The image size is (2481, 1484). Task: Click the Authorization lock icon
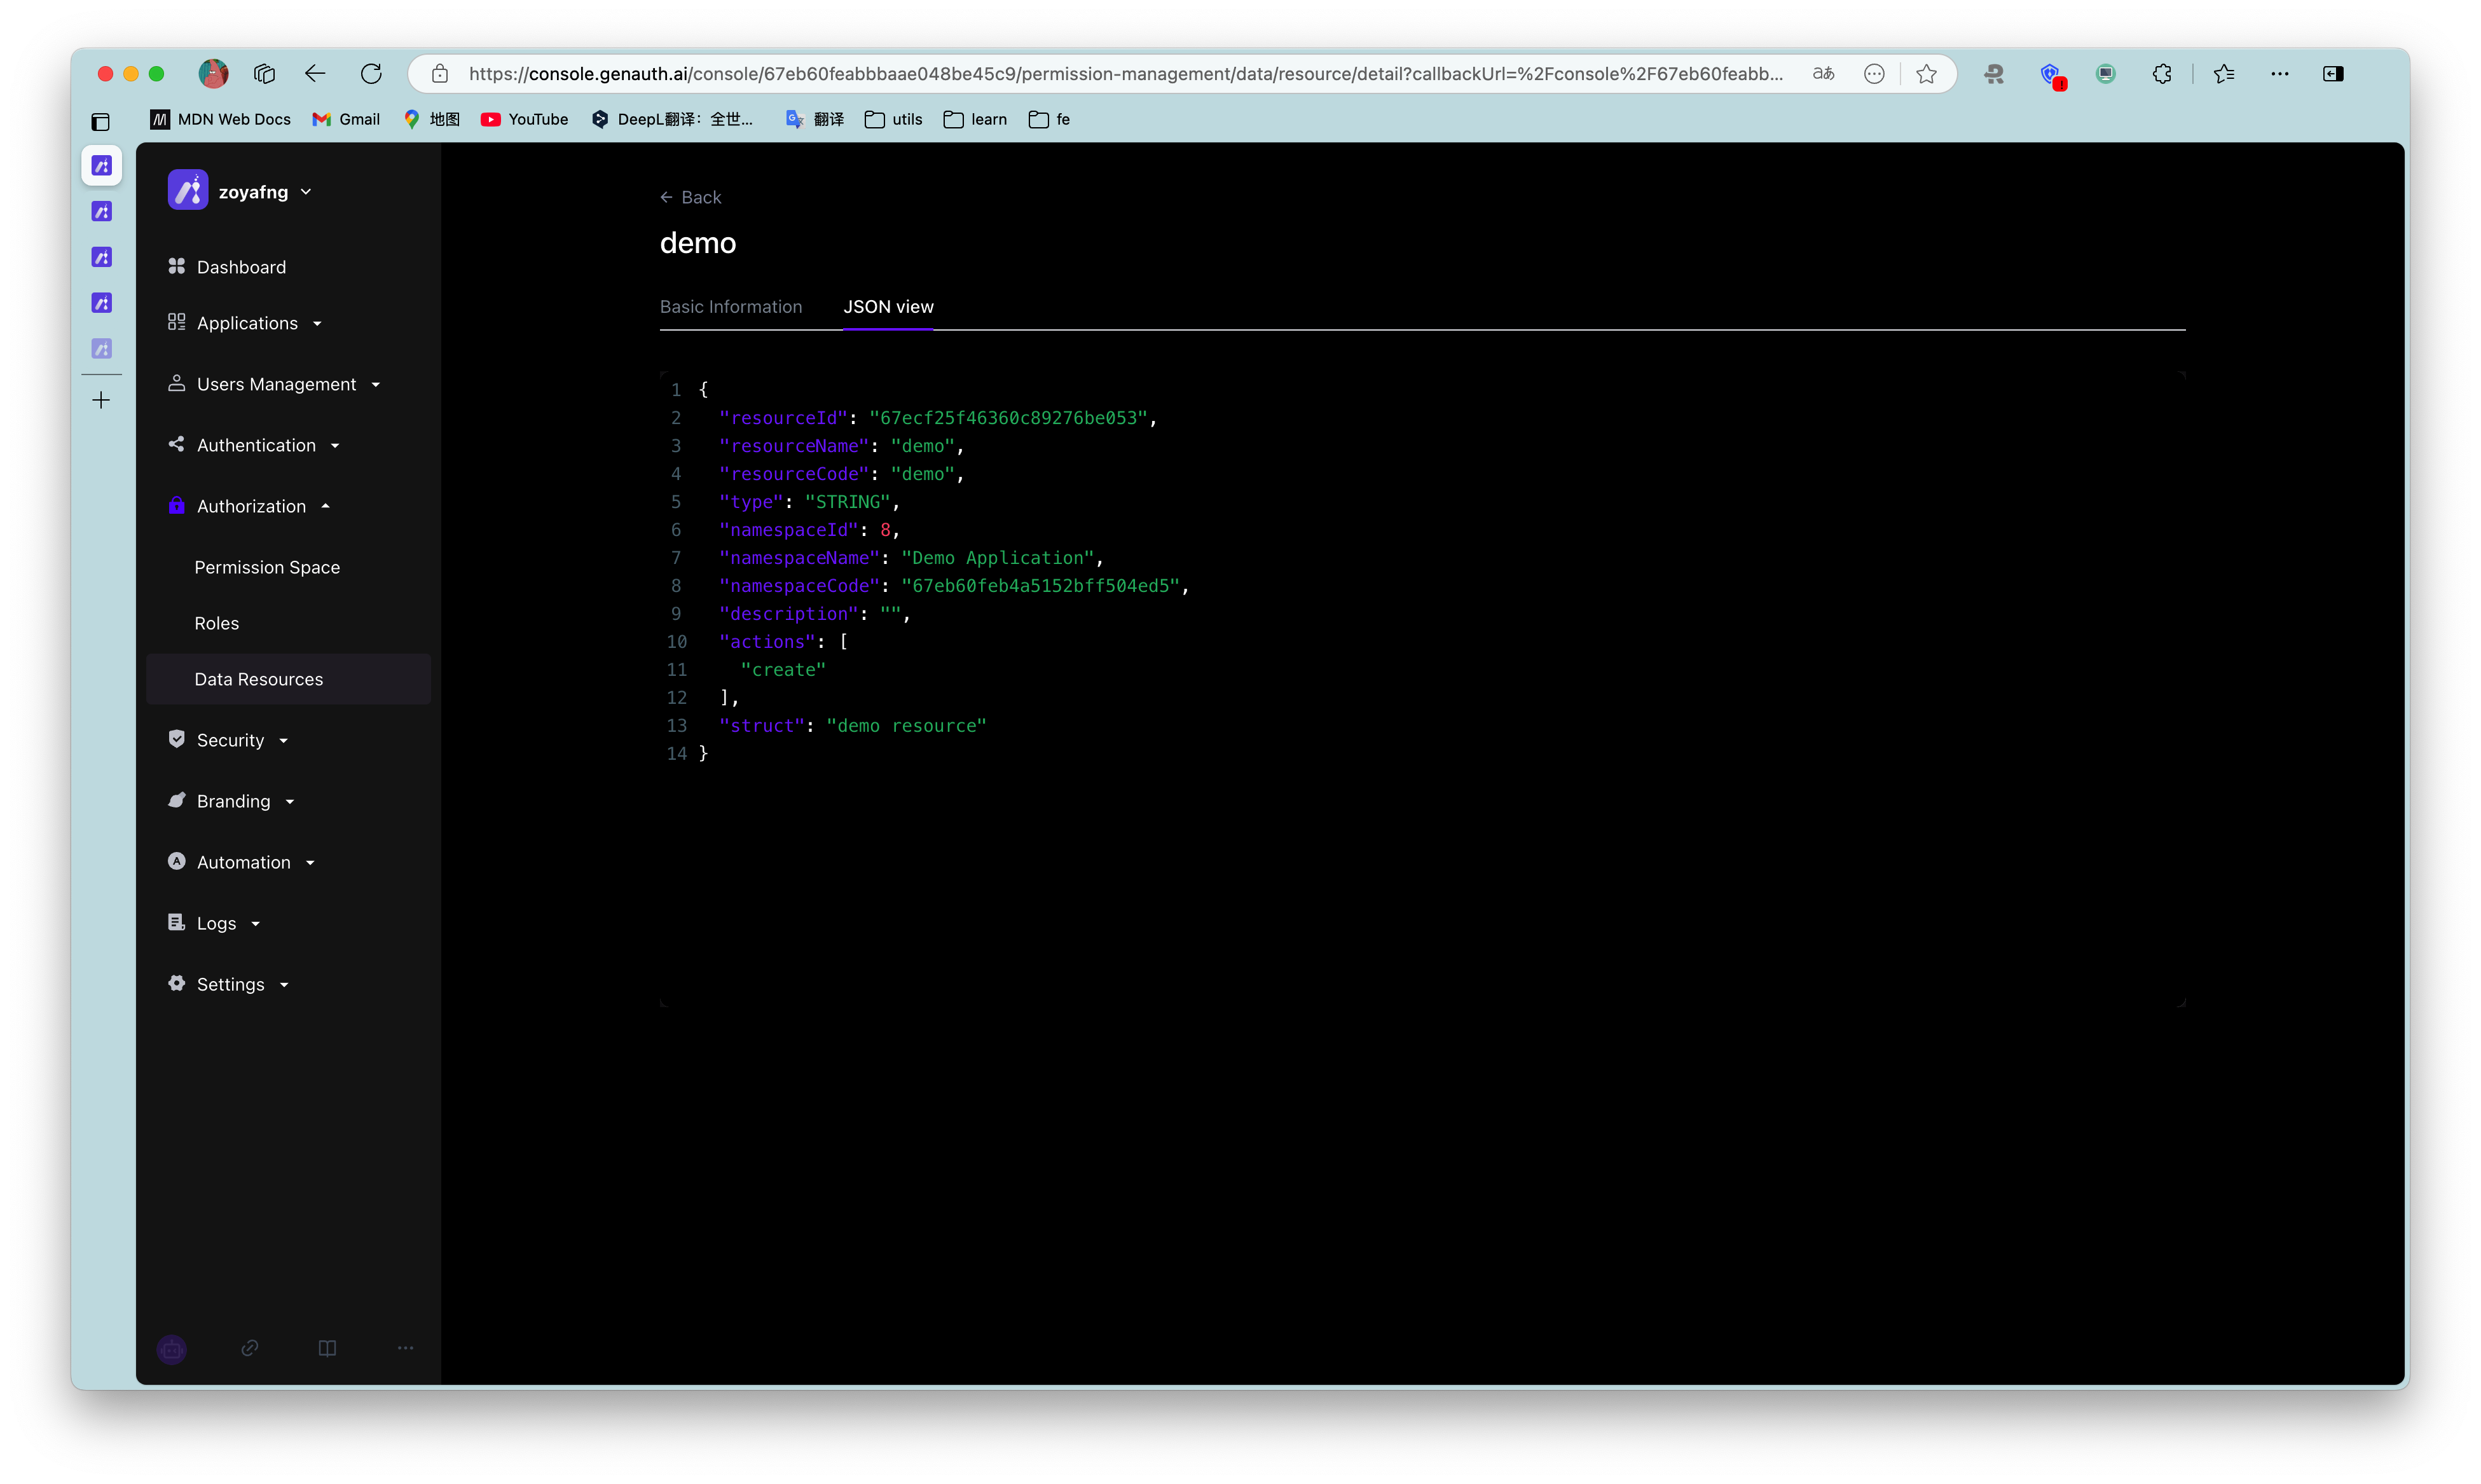(176, 505)
